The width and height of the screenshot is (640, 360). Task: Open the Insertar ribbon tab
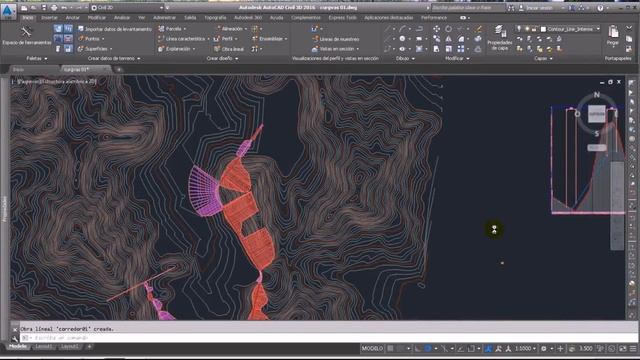pyautogui.click(x=49, y=18)
